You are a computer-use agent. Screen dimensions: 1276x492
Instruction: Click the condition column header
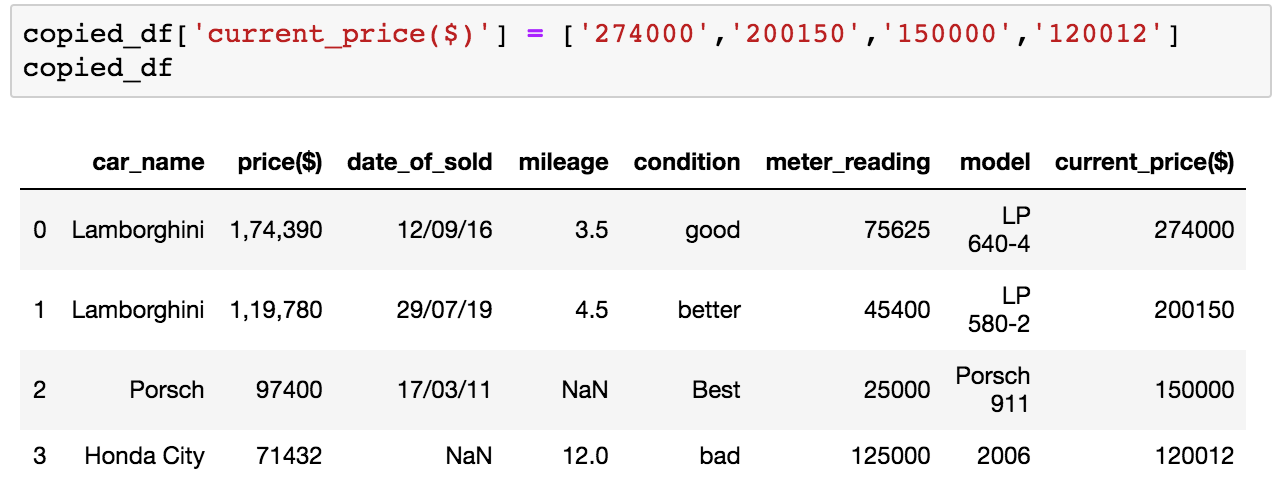pos(687,162)
